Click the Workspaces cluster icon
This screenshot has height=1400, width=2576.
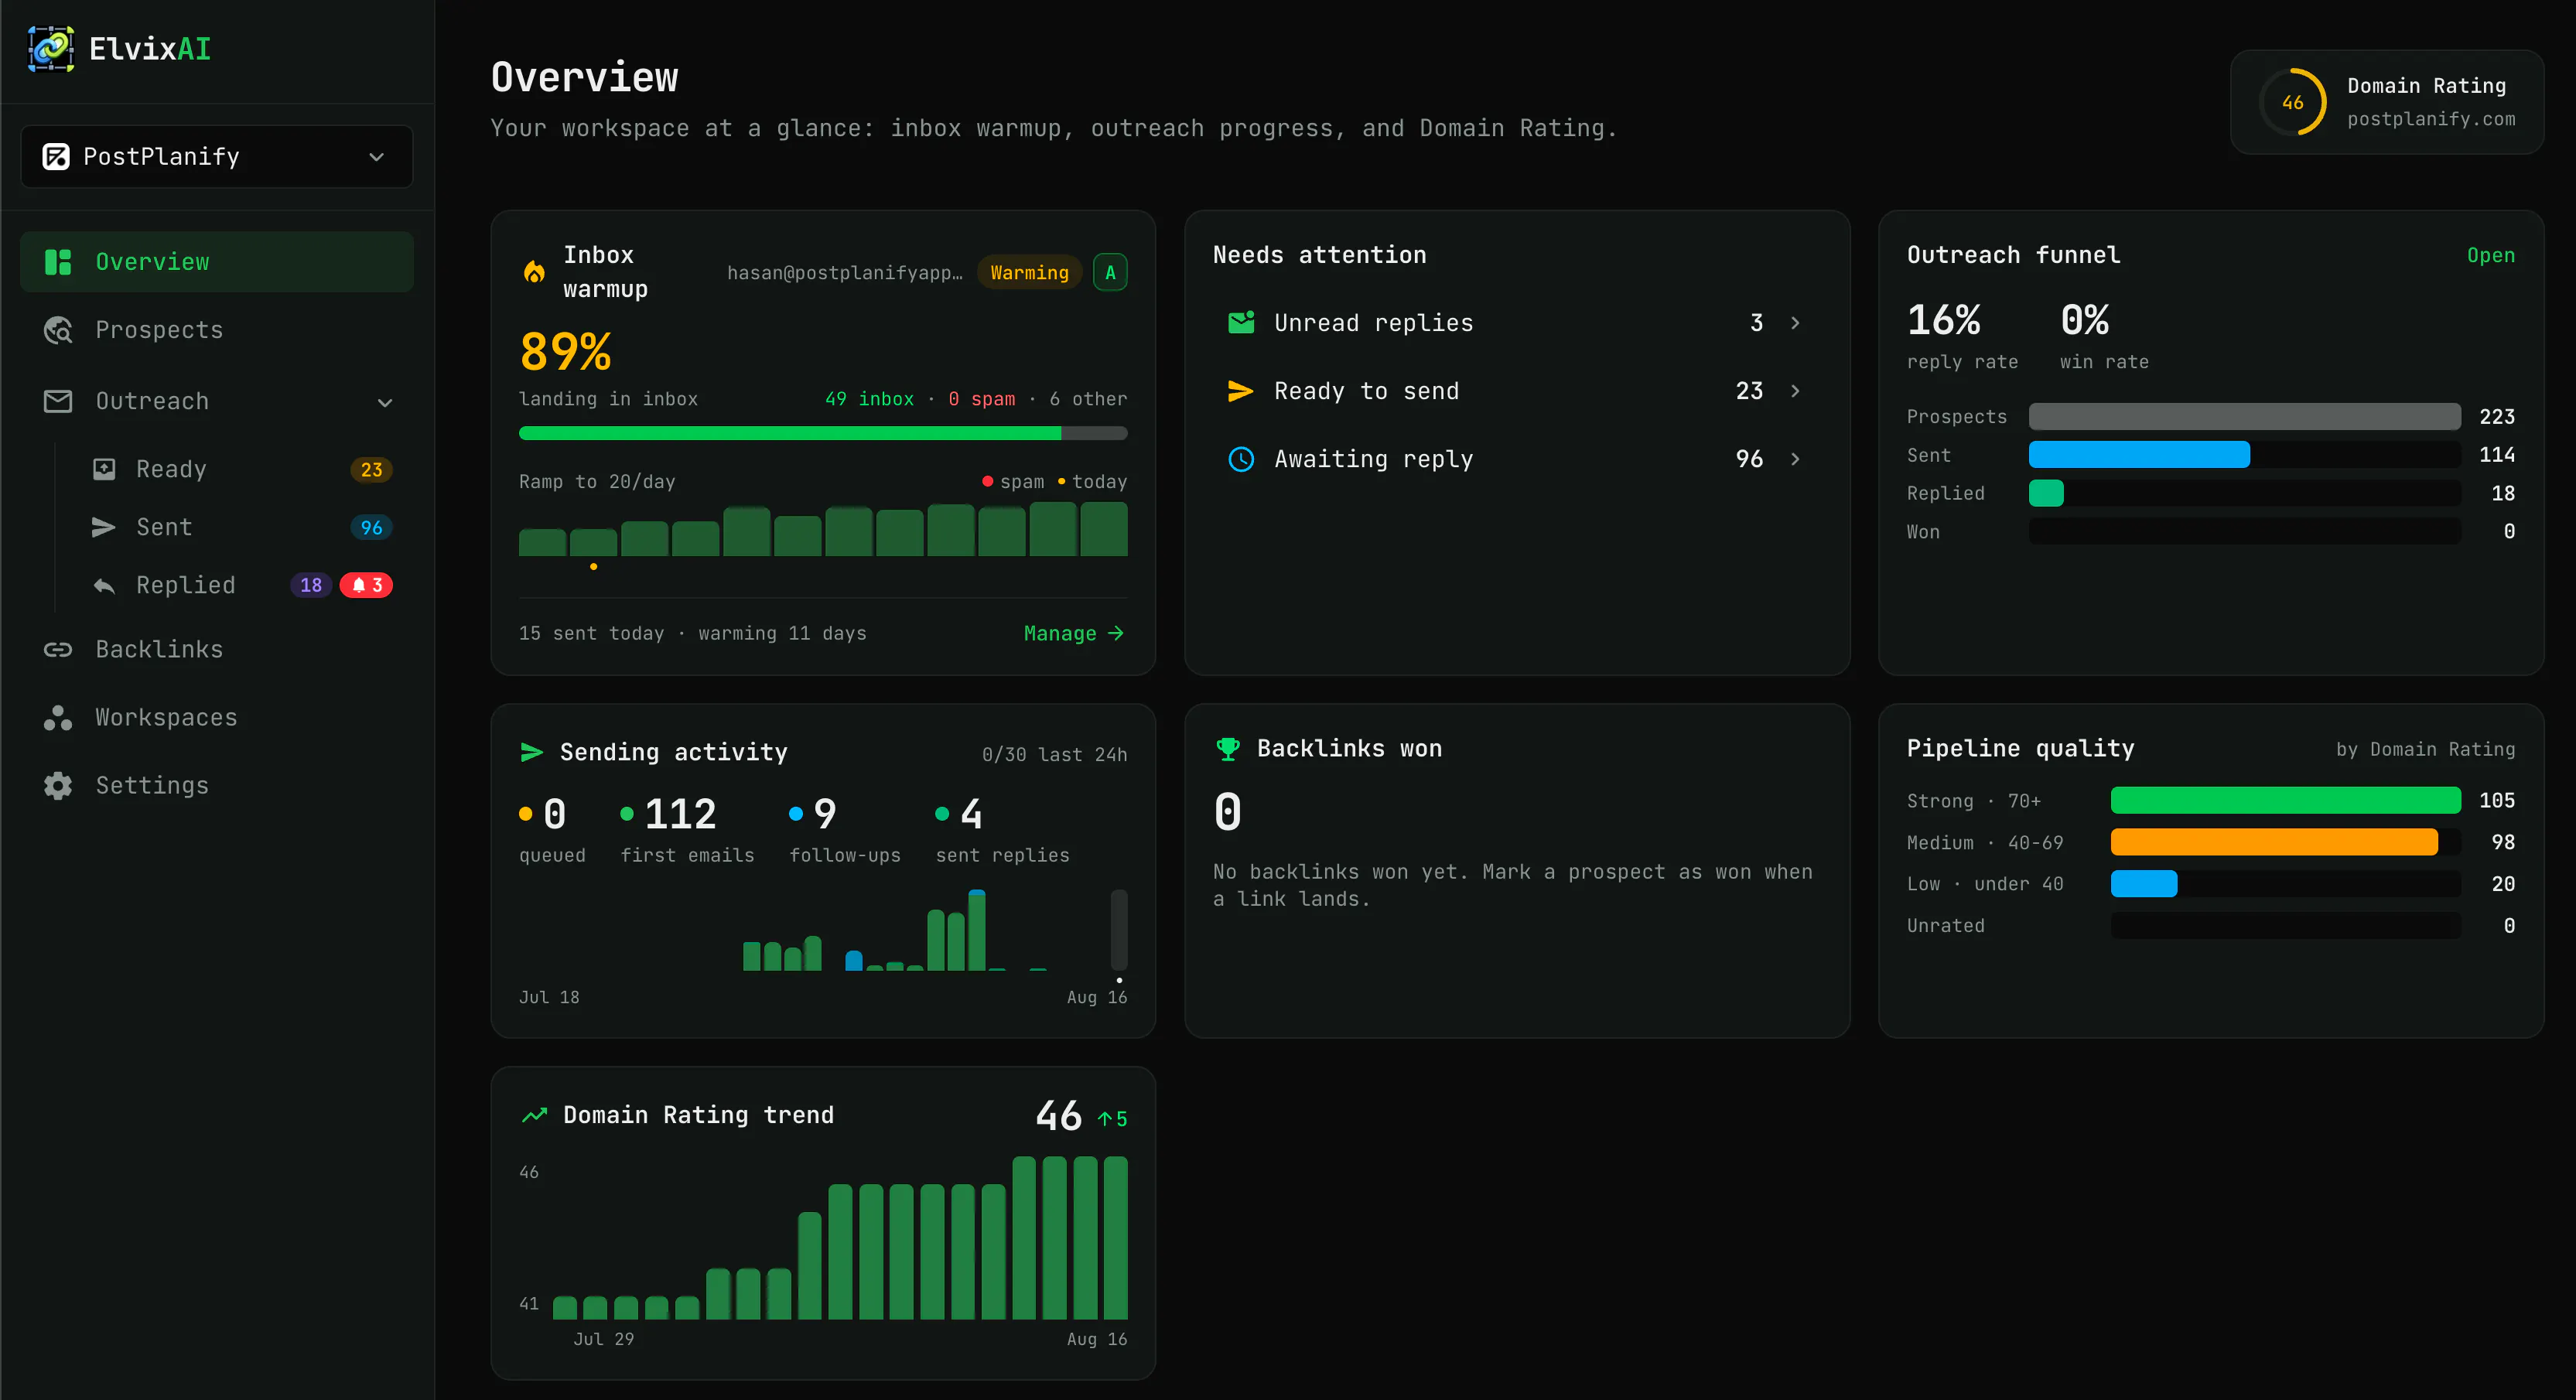pyautogui.click(x=58, y=718)
